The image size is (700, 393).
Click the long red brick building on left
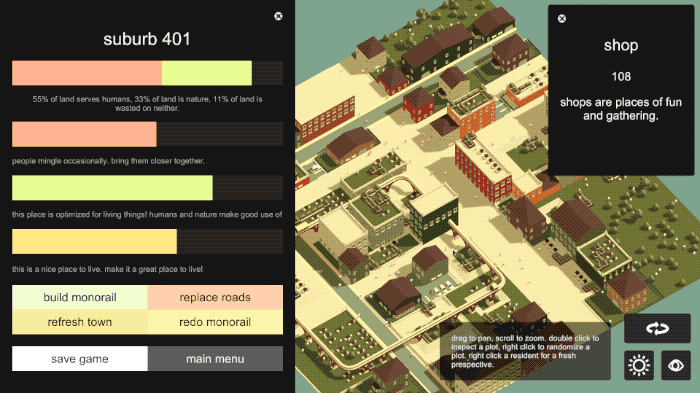pyautogui.click(x=325, y=119)
